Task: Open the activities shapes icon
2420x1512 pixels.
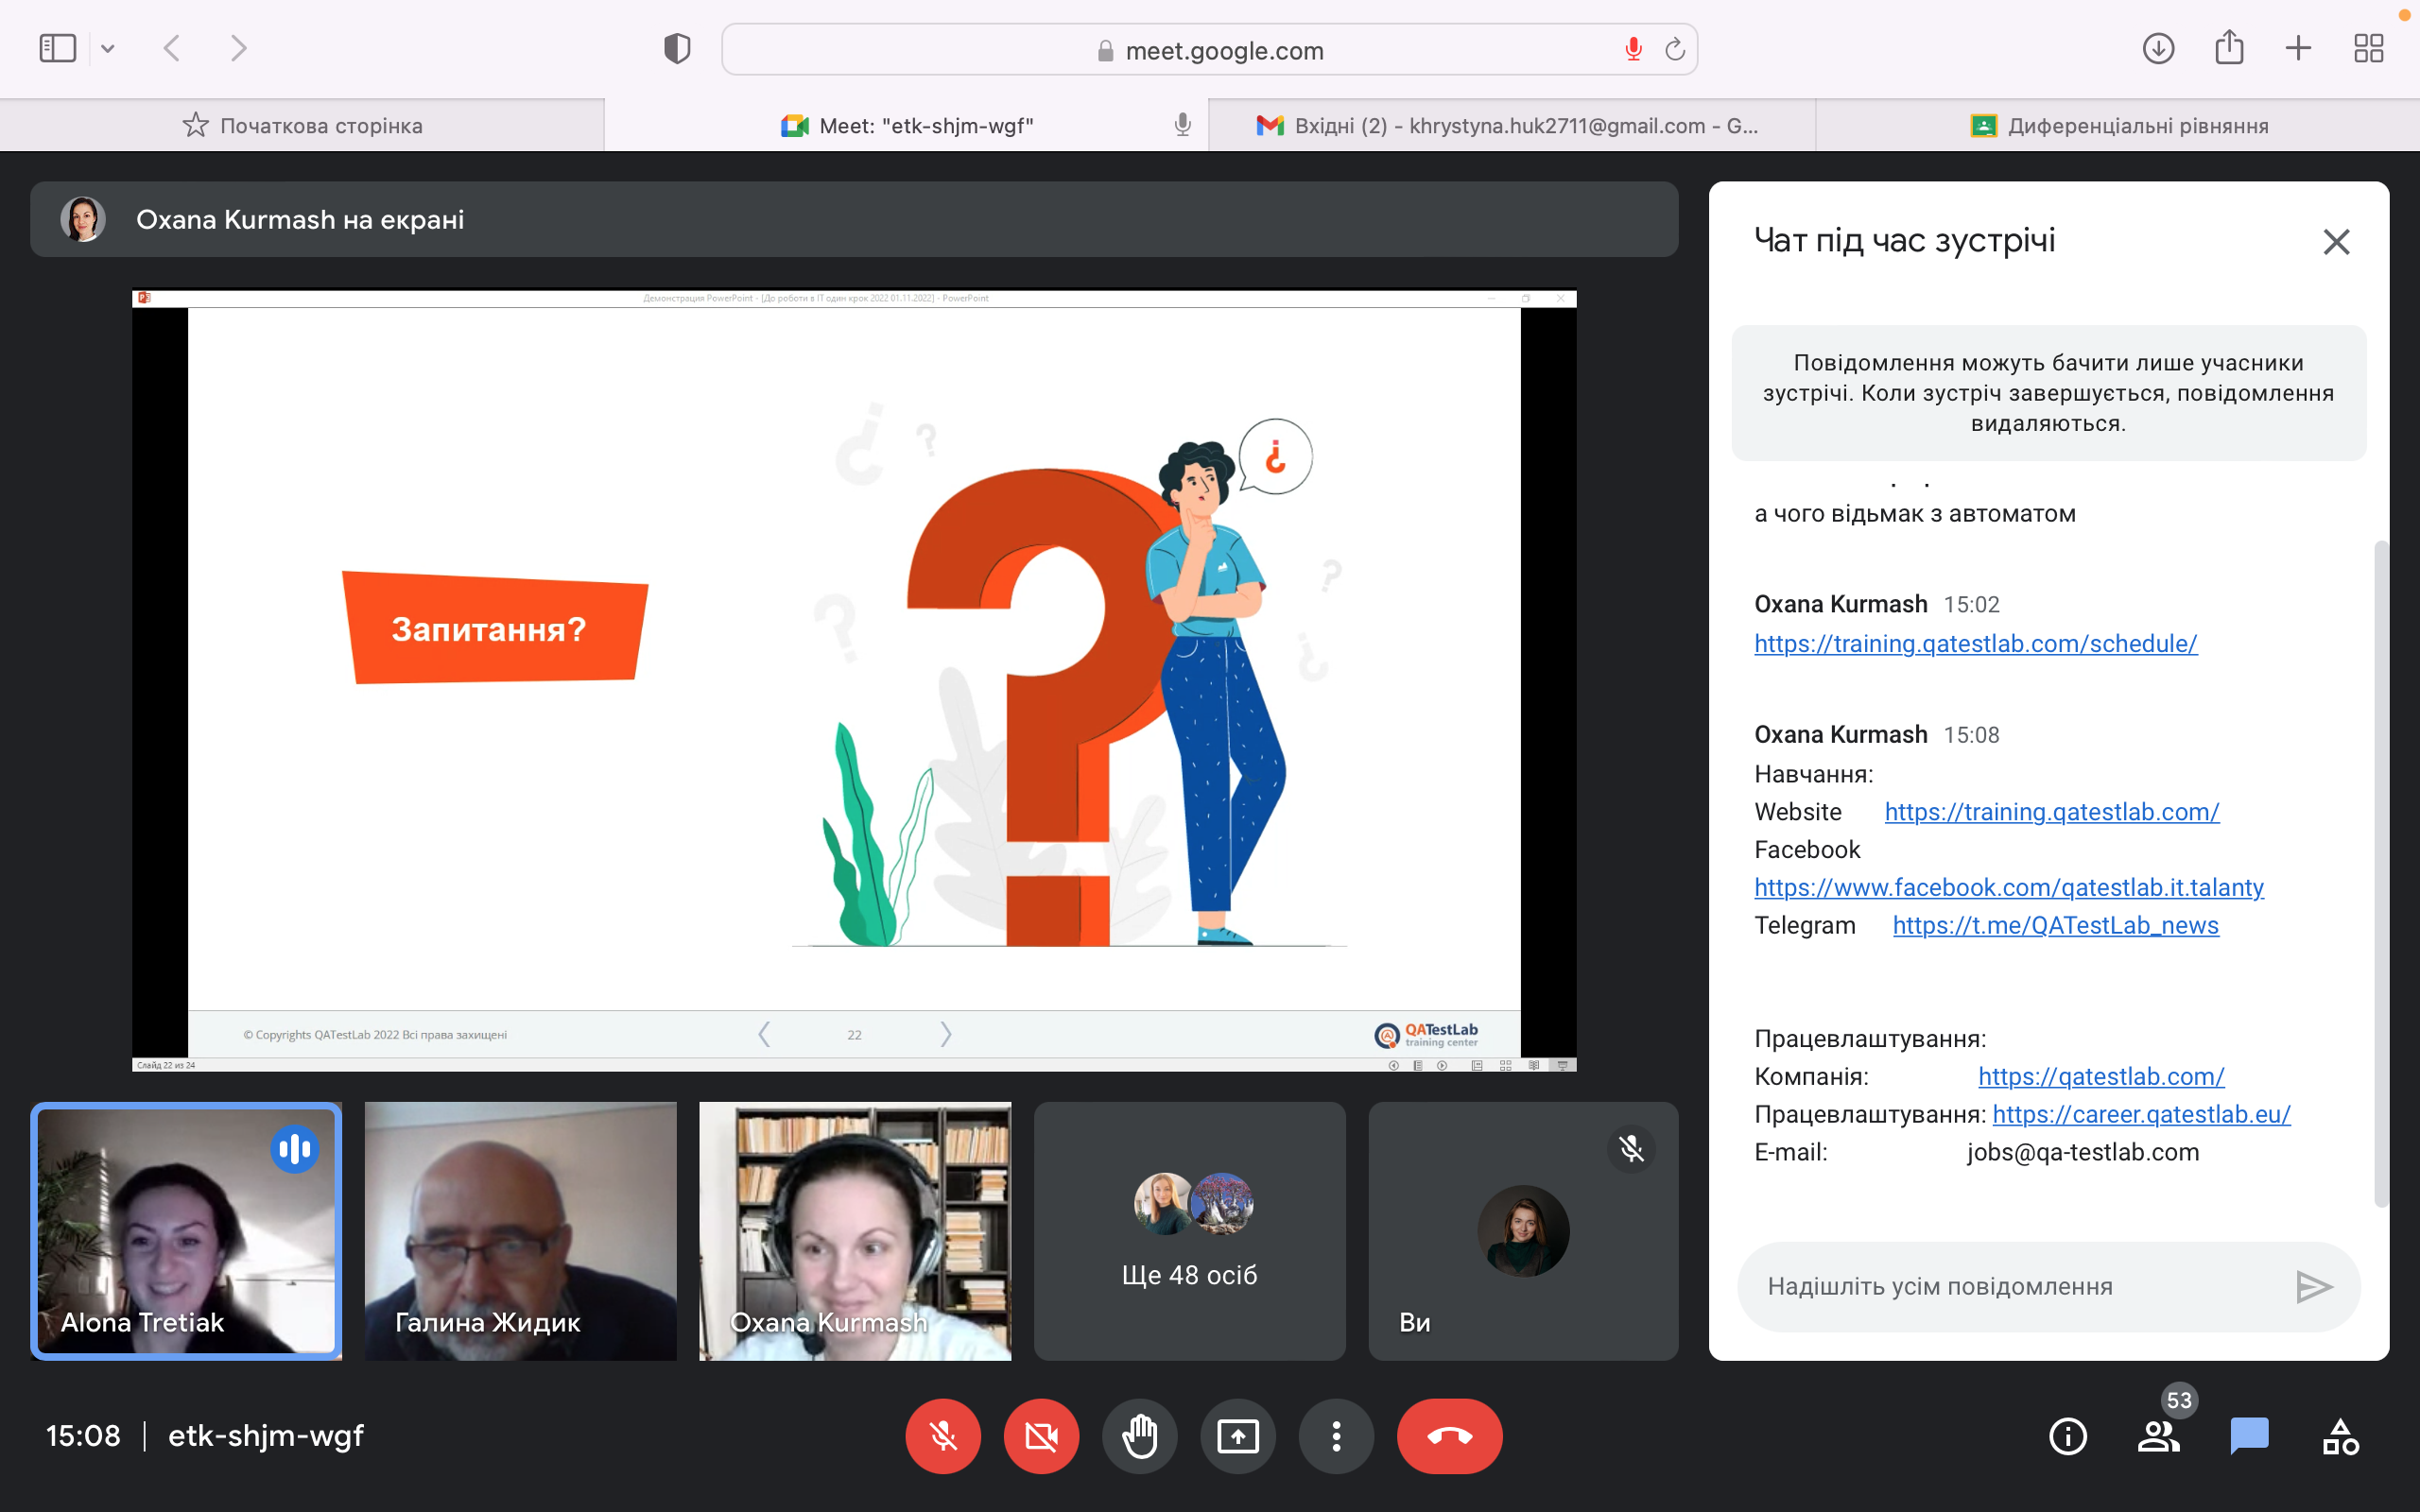Action: coord(2340,1436)
